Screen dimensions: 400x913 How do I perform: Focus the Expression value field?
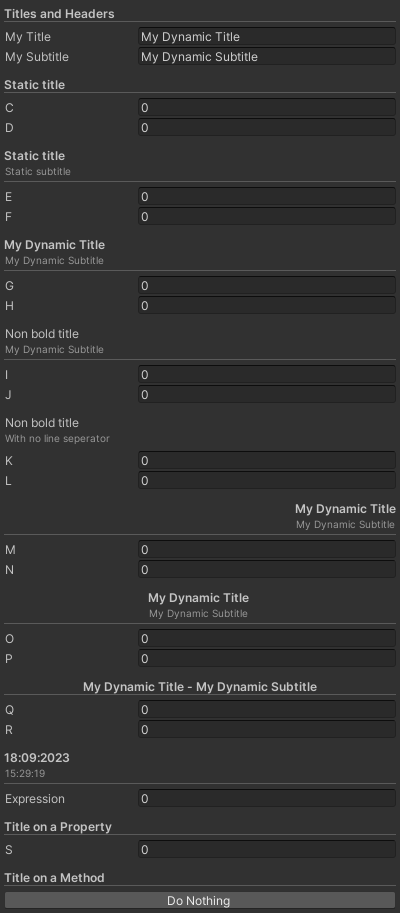tap(267, 799)
